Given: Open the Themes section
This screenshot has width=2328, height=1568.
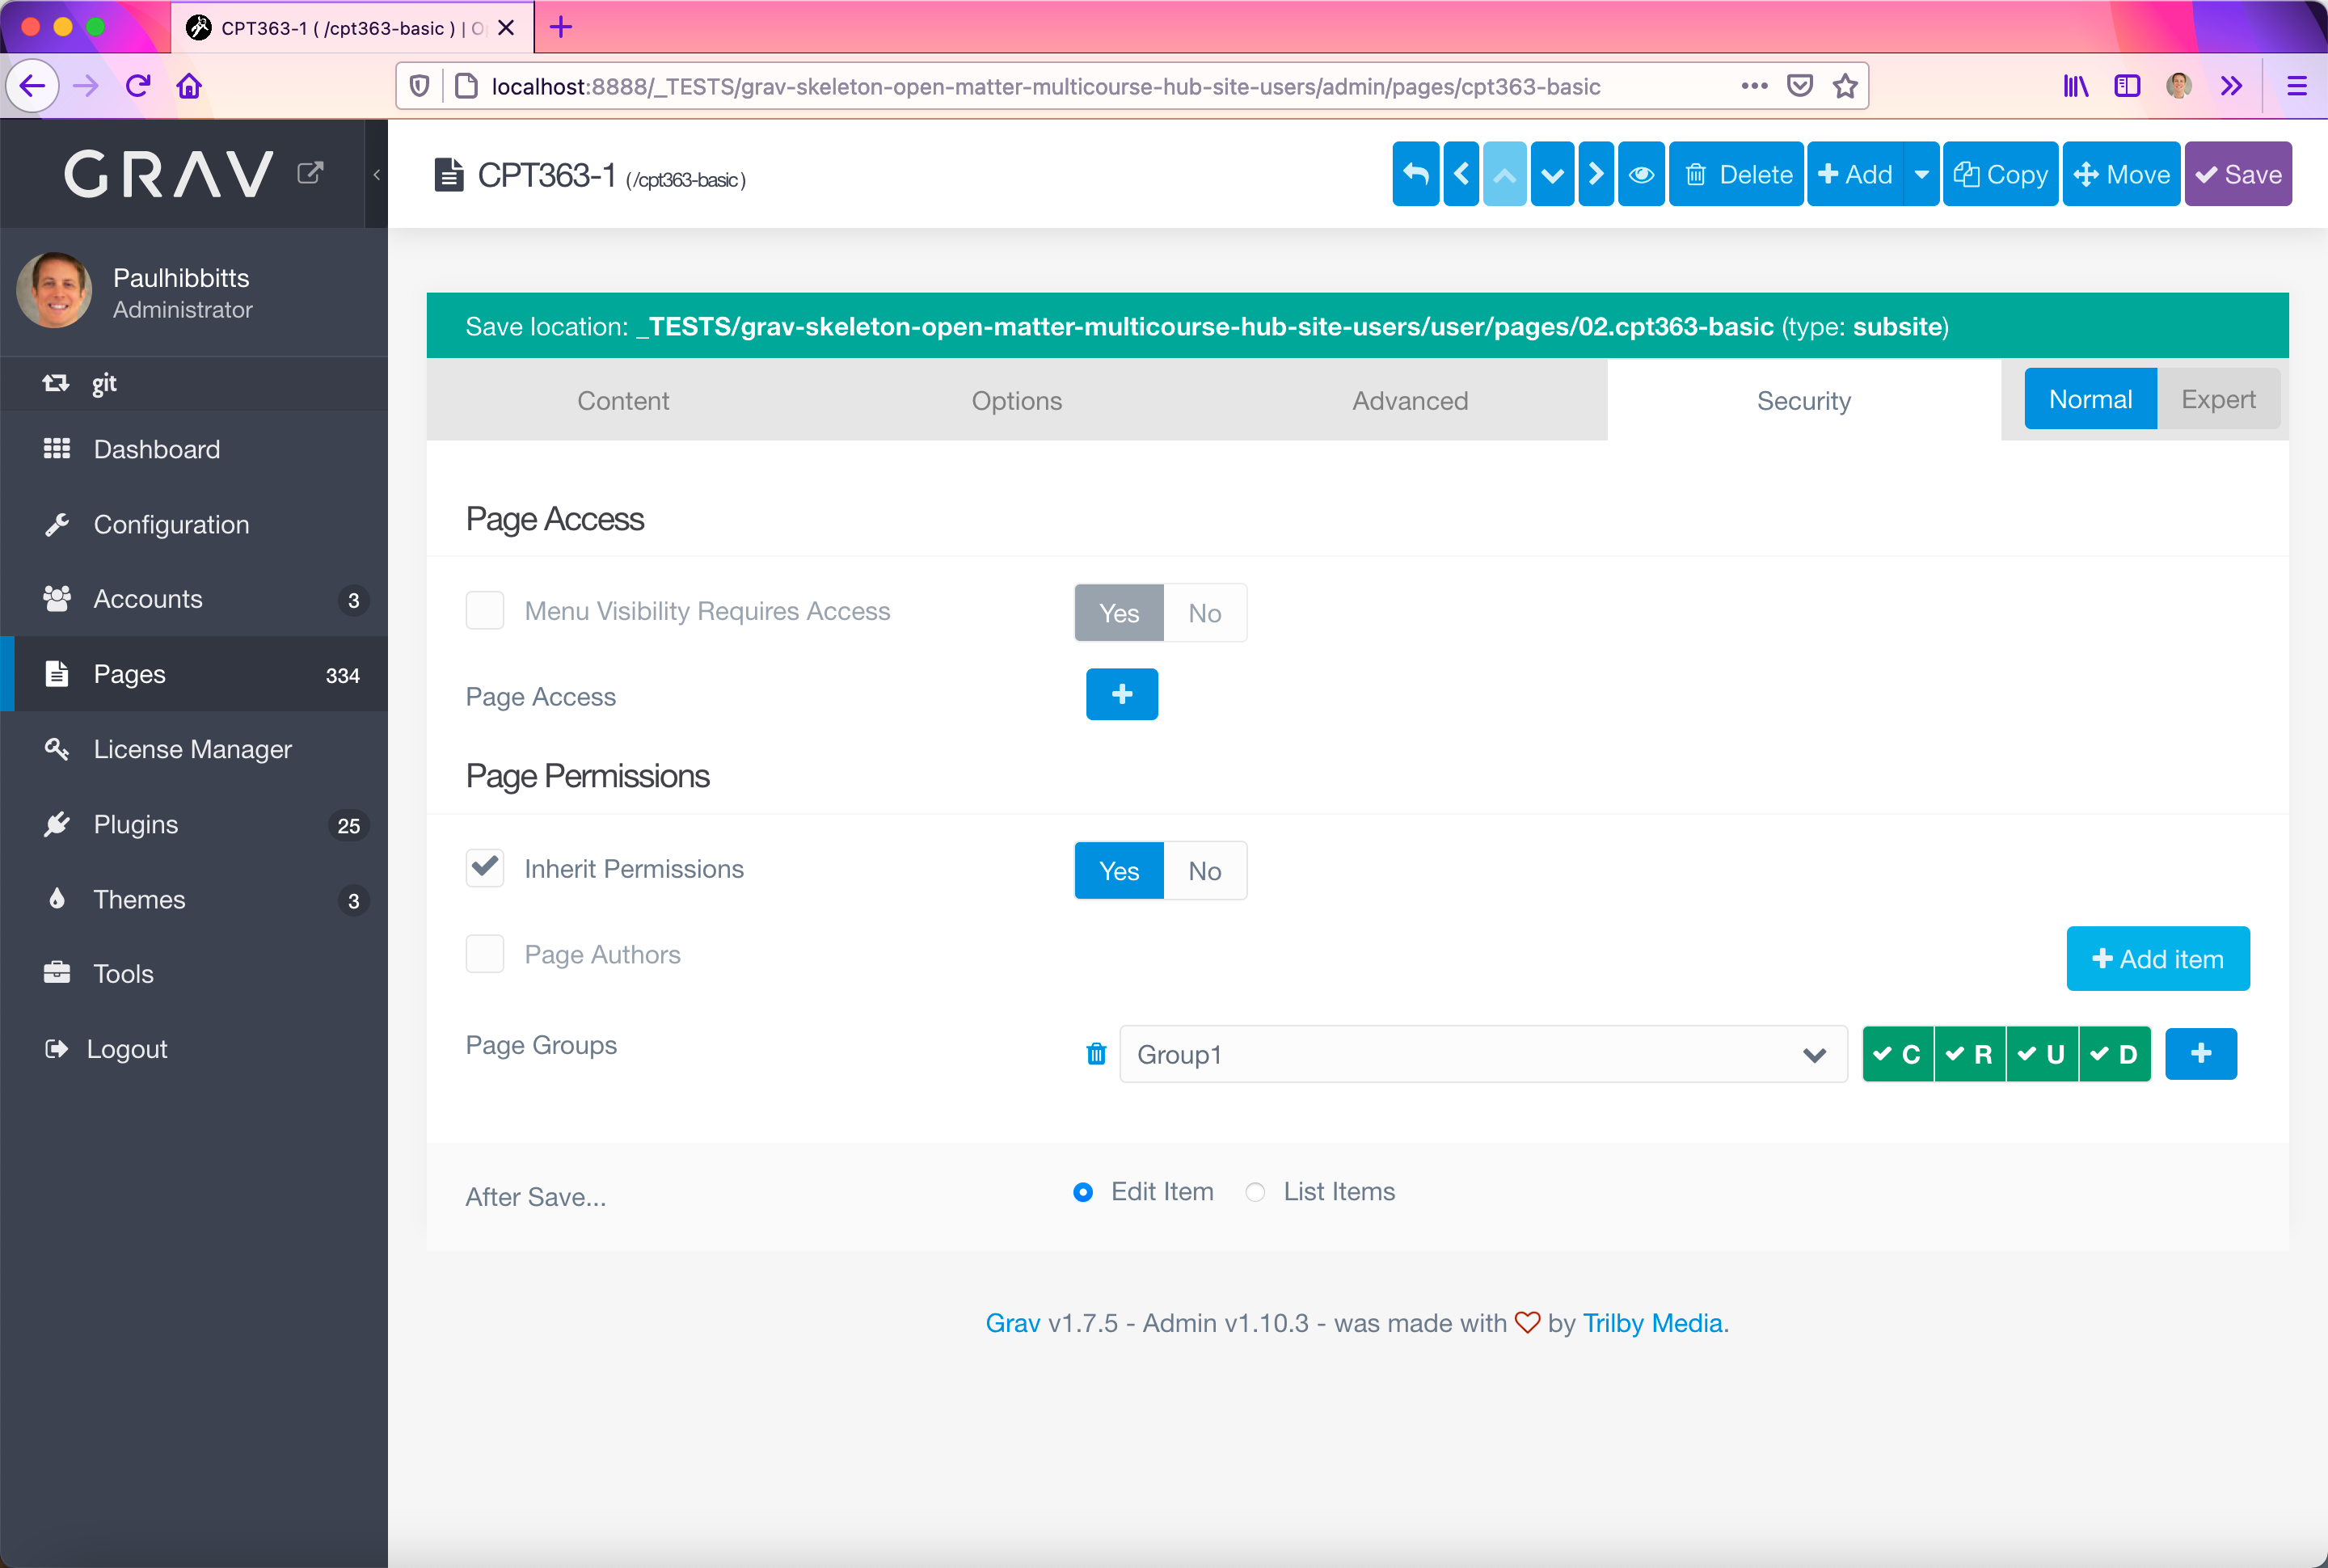Looking at the screenshot, I should tap(139, 899).
